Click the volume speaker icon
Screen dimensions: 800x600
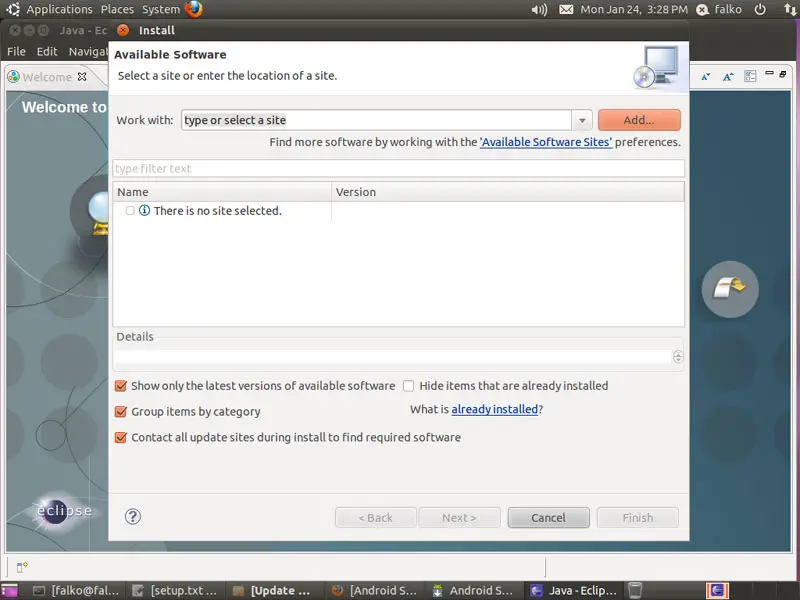pos(539,10)
